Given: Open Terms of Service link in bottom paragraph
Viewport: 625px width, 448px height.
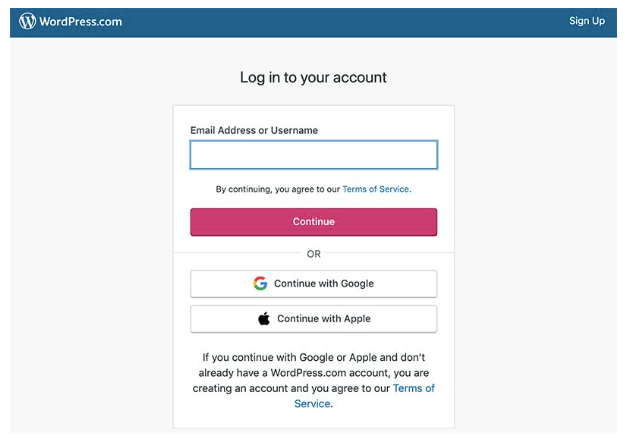Looking at the screenshot, I should [413, 388].
